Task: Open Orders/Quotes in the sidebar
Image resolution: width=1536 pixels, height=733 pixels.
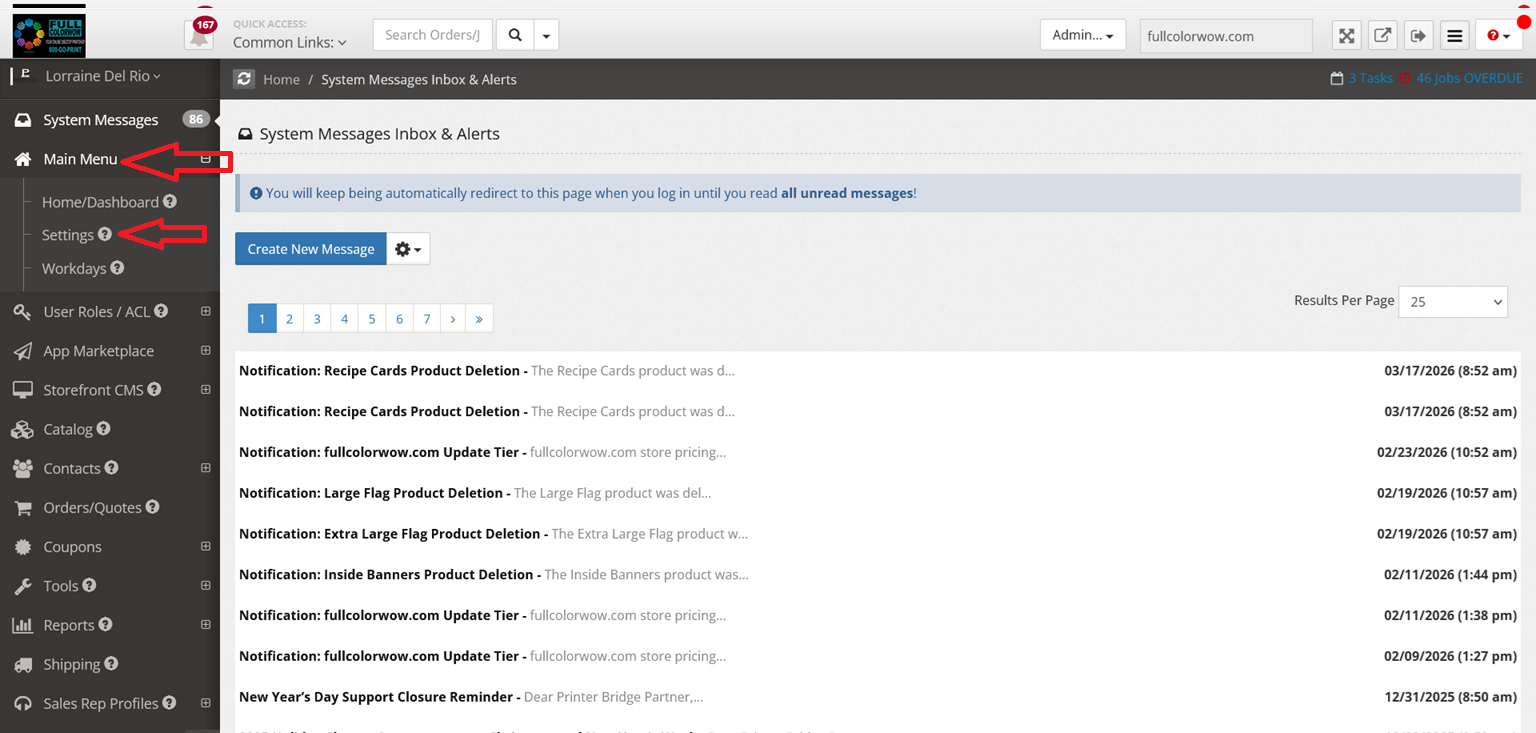Action: pos(92,507)
